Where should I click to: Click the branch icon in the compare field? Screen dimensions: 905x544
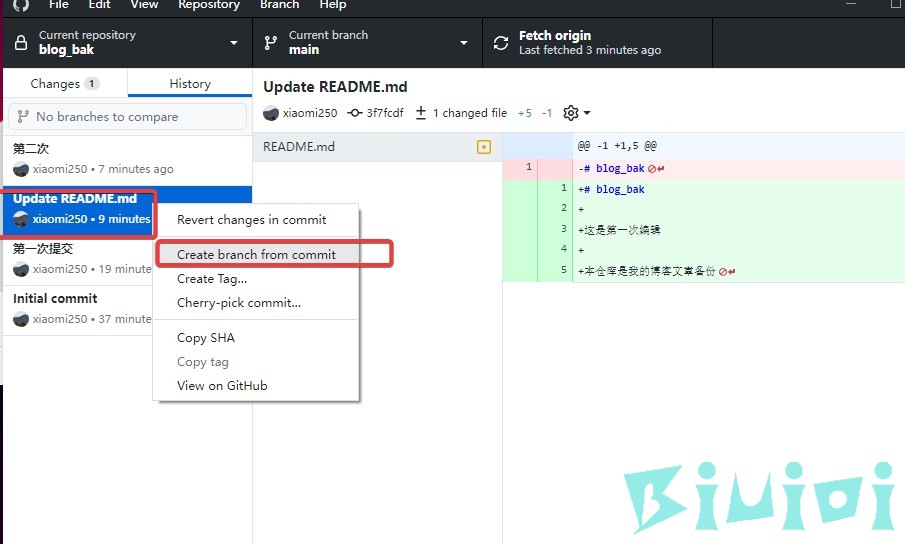tap(23, 117)
